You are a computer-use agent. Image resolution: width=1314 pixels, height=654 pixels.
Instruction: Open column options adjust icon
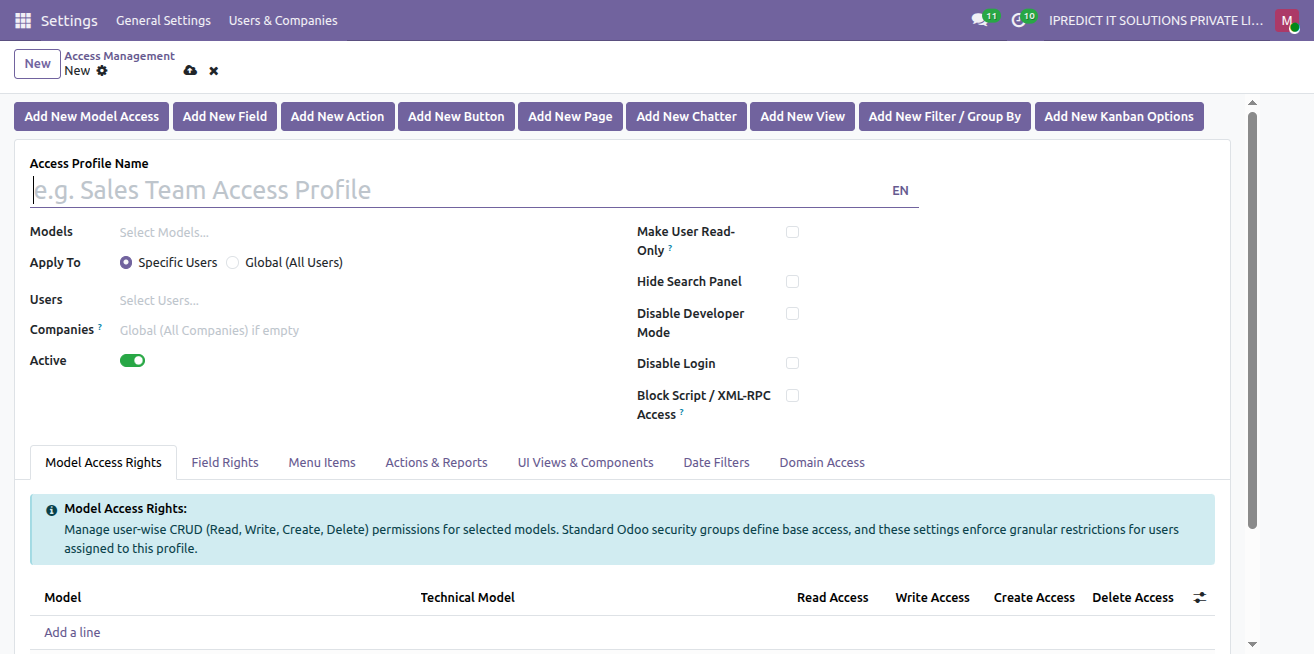[x=1200, y=597]
